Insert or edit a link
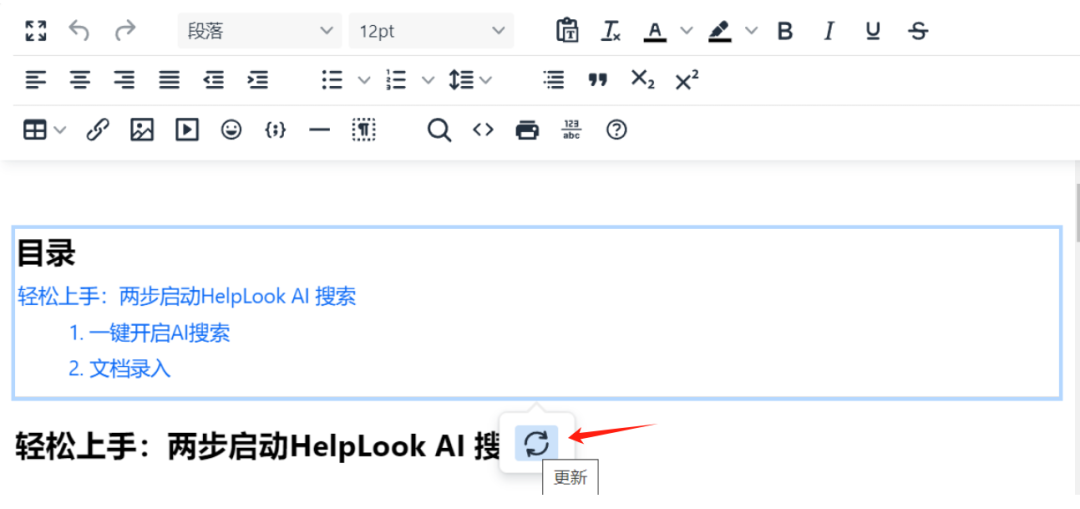Image resolution: width=1080 pixels, height=509 pixels. coord(97,129)
